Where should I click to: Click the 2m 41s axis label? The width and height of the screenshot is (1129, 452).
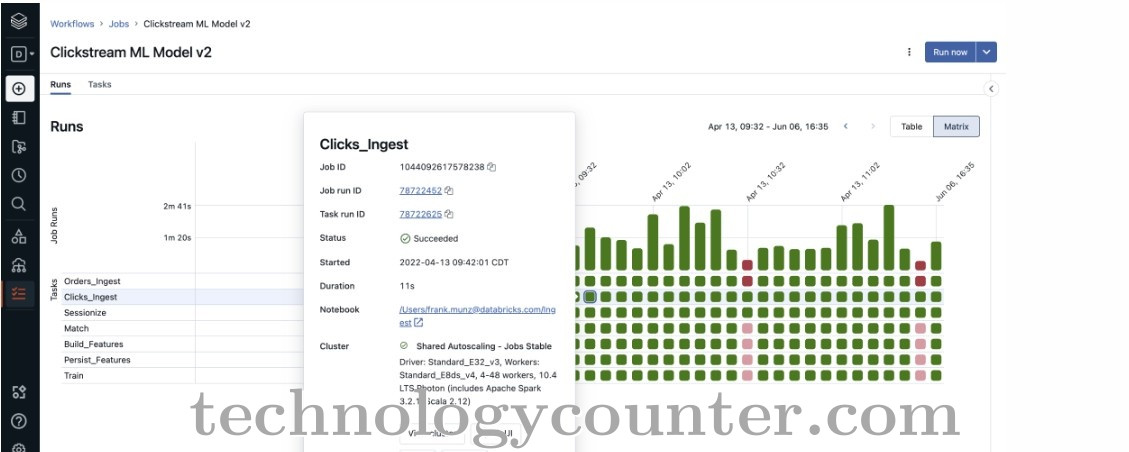(177, 207)
